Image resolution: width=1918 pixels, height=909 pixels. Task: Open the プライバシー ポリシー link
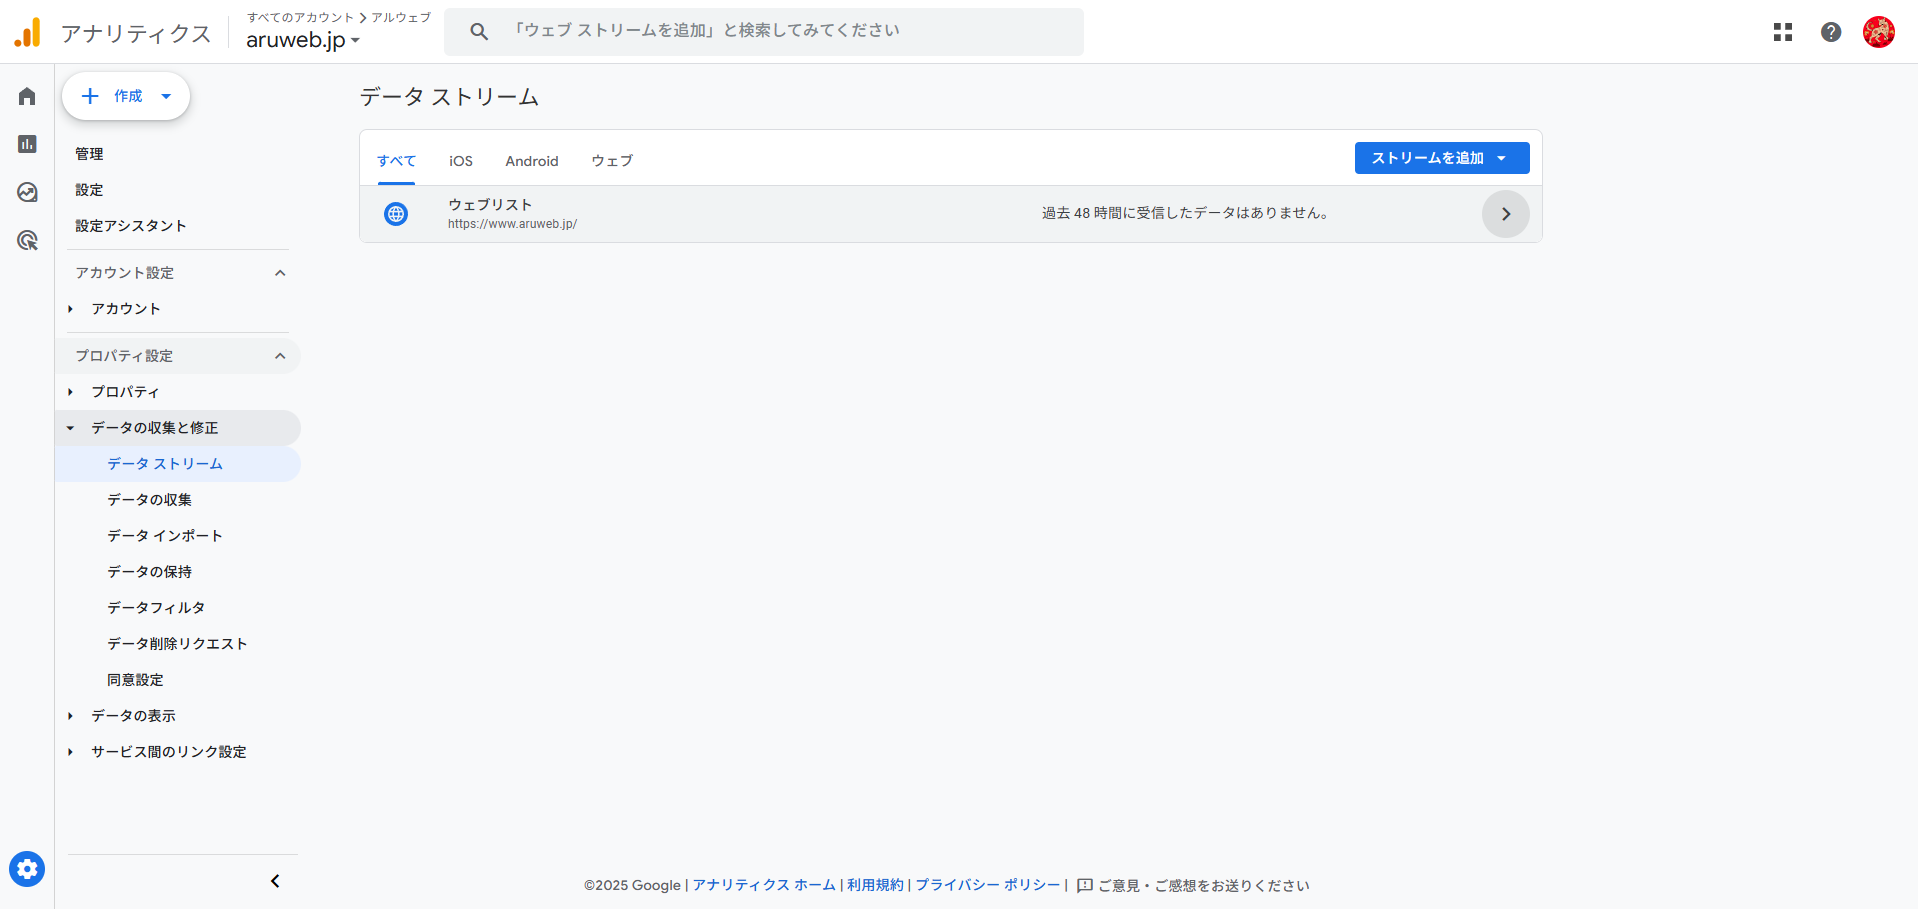point(987,885)
